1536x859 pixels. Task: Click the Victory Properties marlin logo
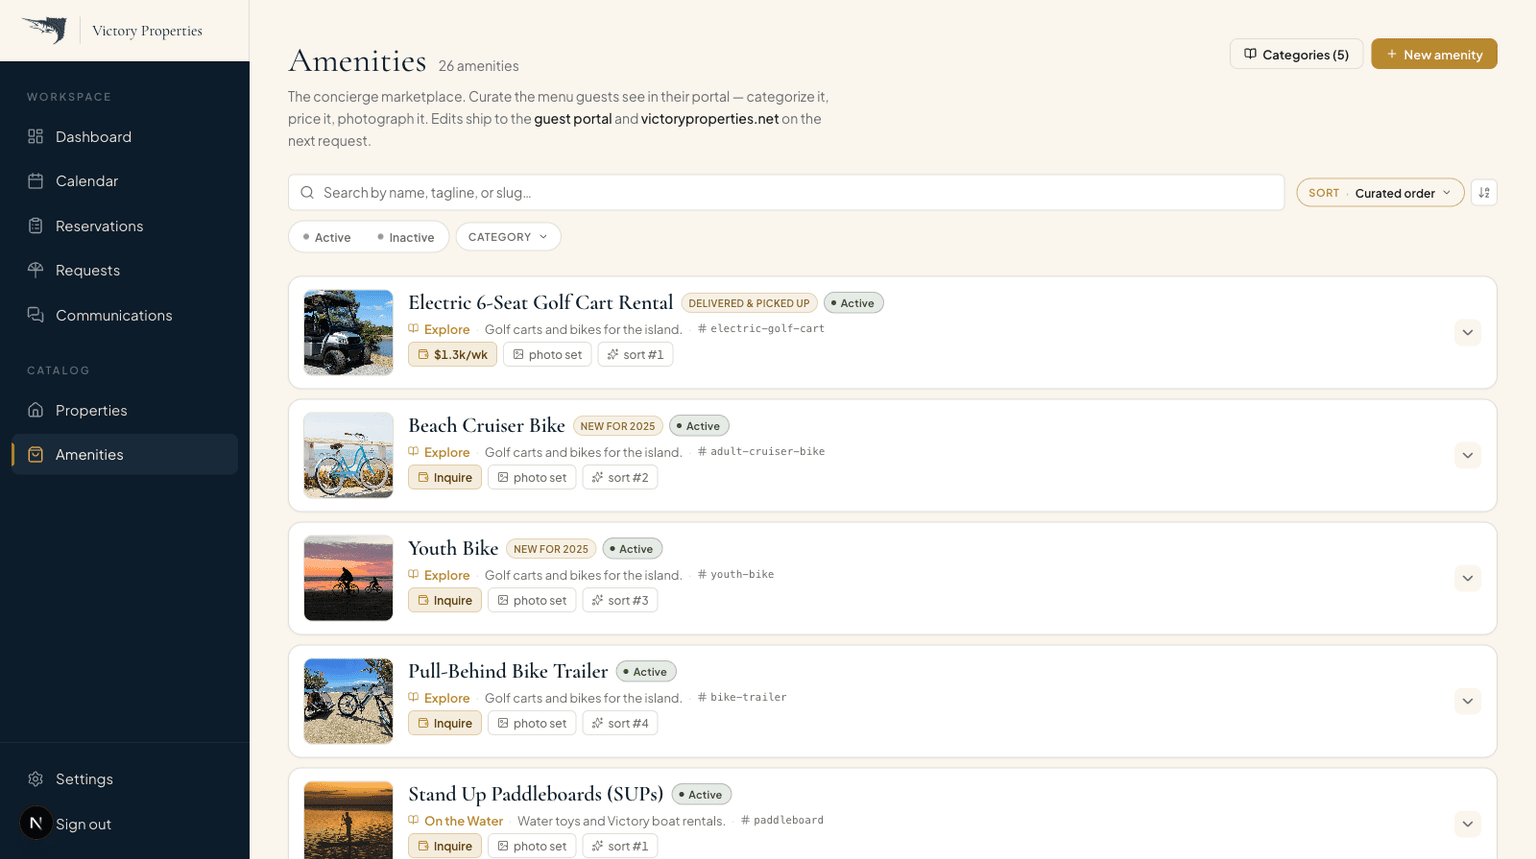(44, 30)
